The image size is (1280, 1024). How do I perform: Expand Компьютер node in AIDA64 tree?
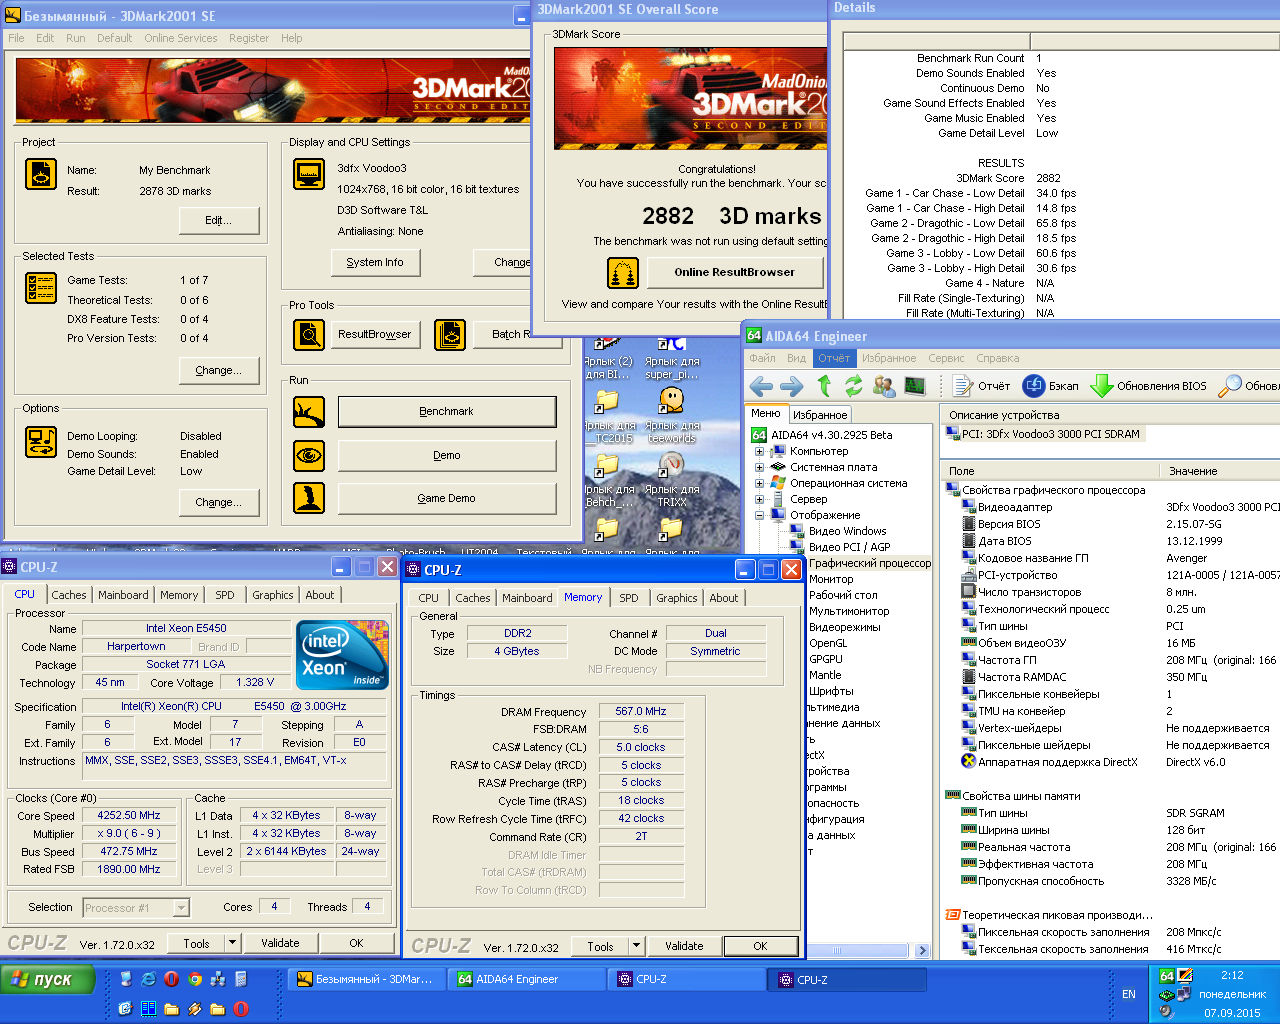coord(759,451)
